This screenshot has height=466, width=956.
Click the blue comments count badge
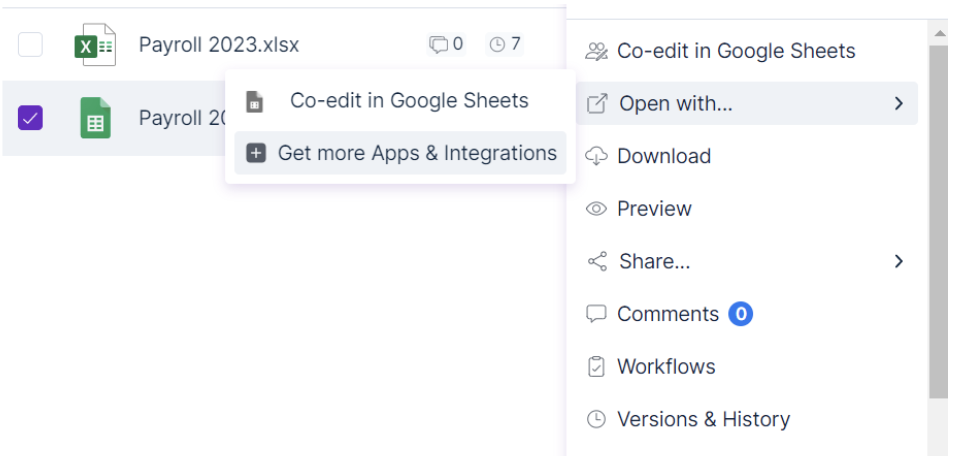(740, 314)
